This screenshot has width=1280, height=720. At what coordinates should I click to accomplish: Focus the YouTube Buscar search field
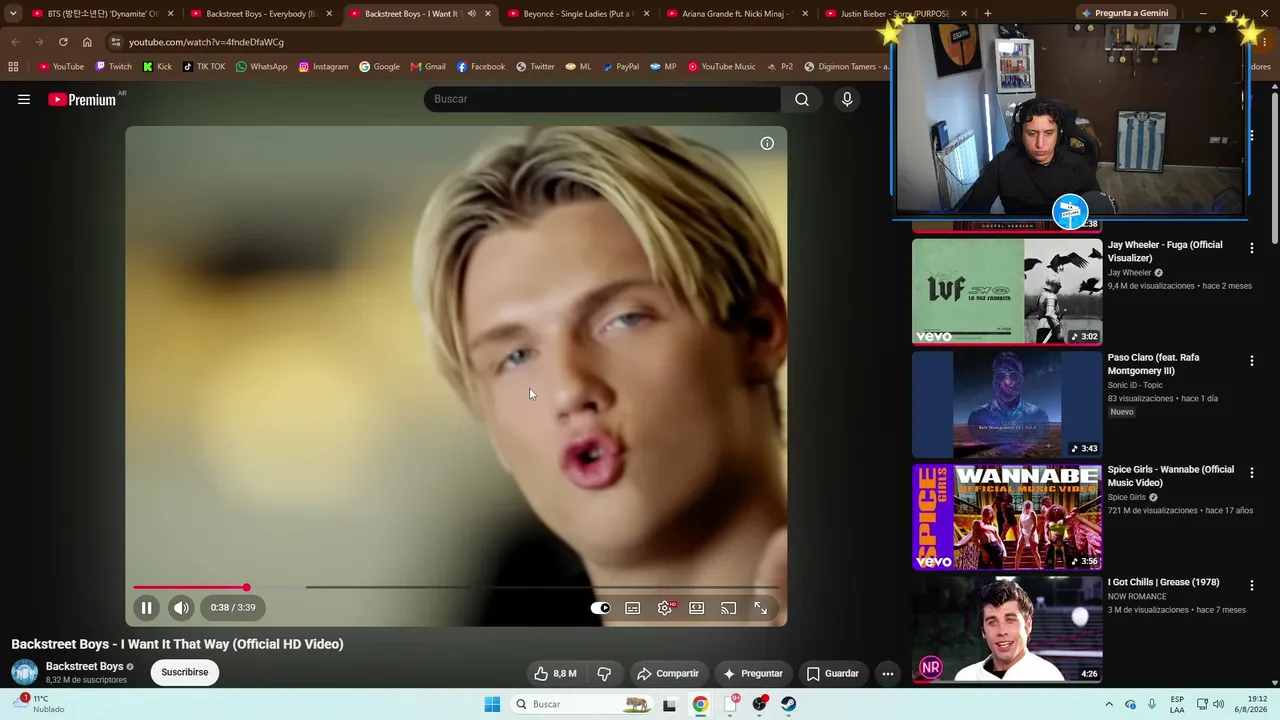pyautogui.click(x=602, y=99)
